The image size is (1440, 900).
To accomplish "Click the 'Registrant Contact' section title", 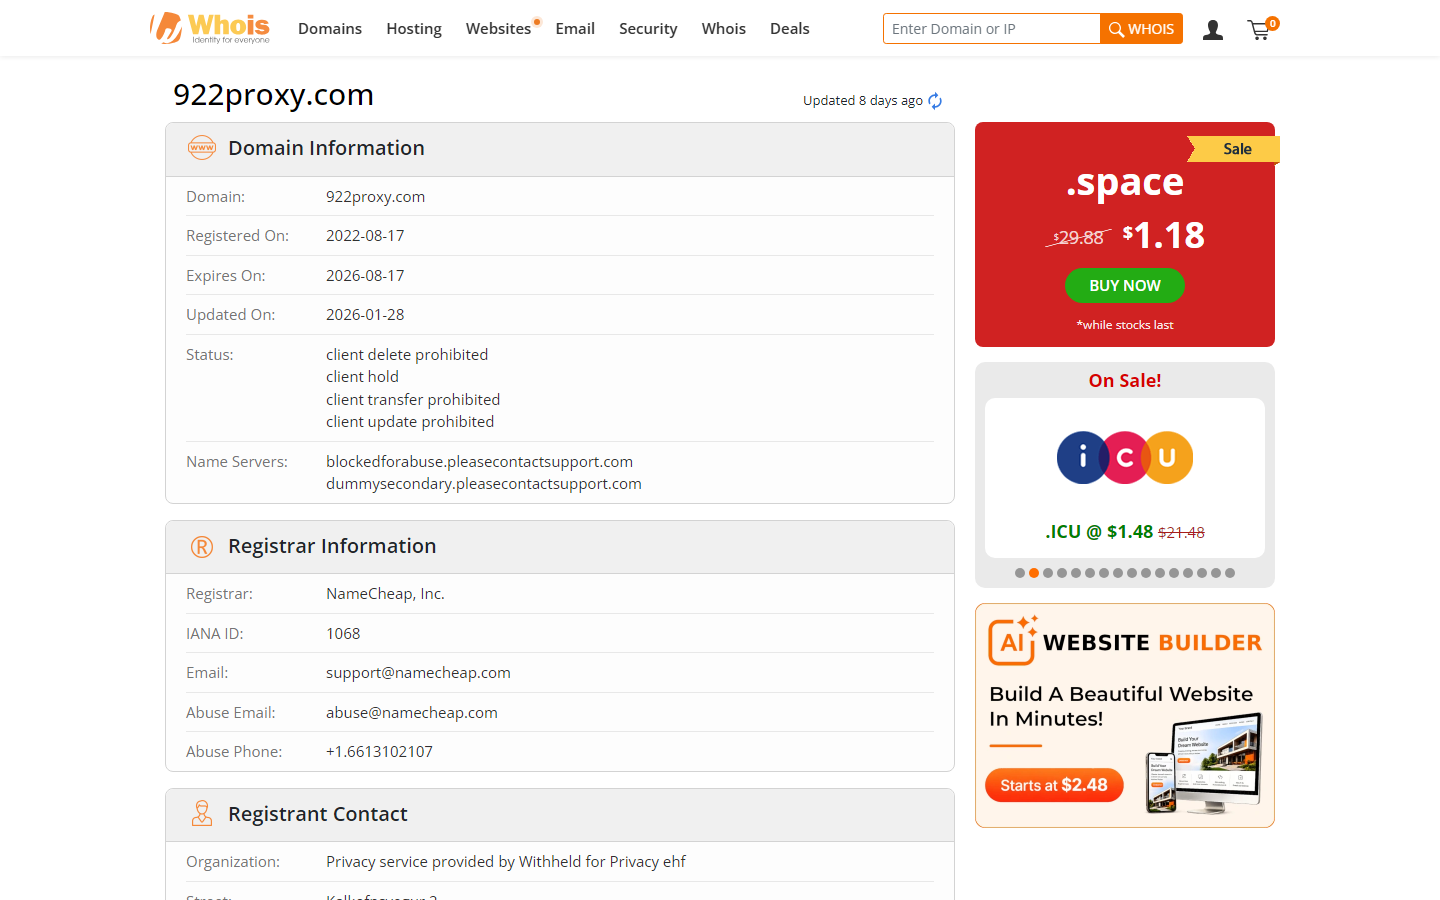I will point(318,814).
